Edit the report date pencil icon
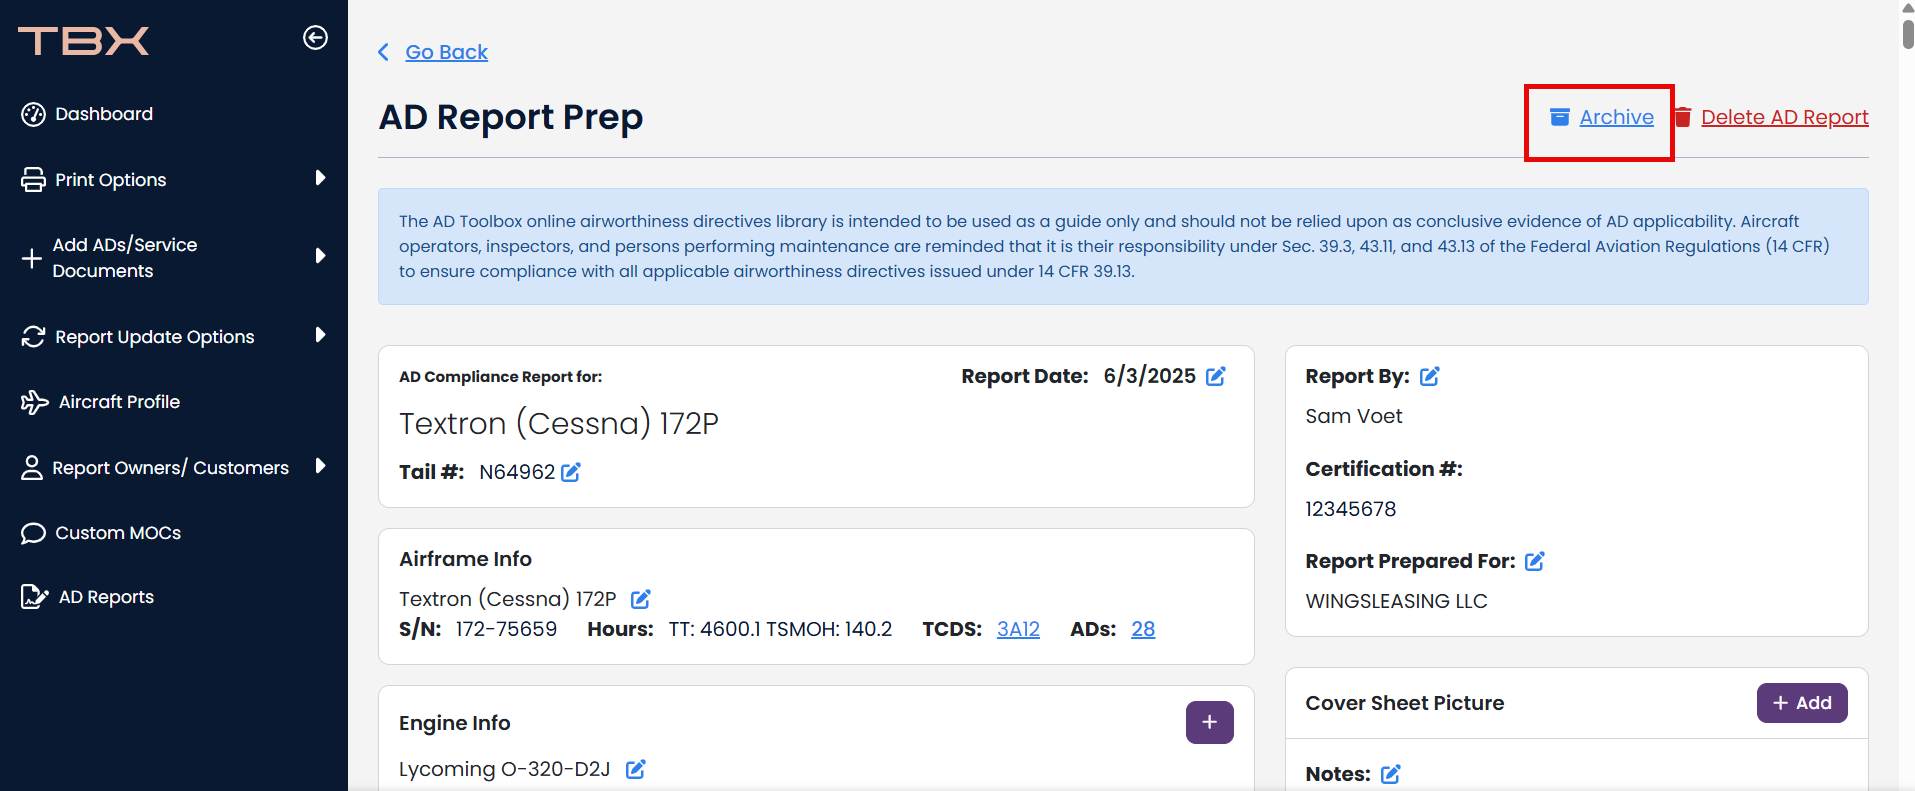The width and height of the screenshot is (1915, 791). point(1216,377)
